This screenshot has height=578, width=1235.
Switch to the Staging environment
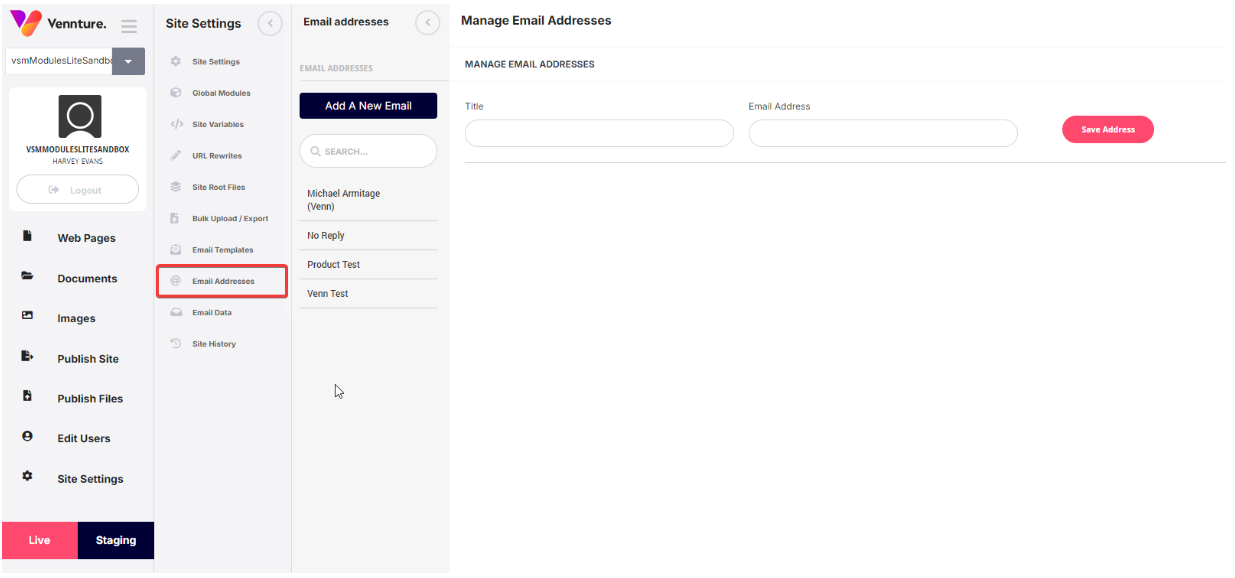coord(116,540)
